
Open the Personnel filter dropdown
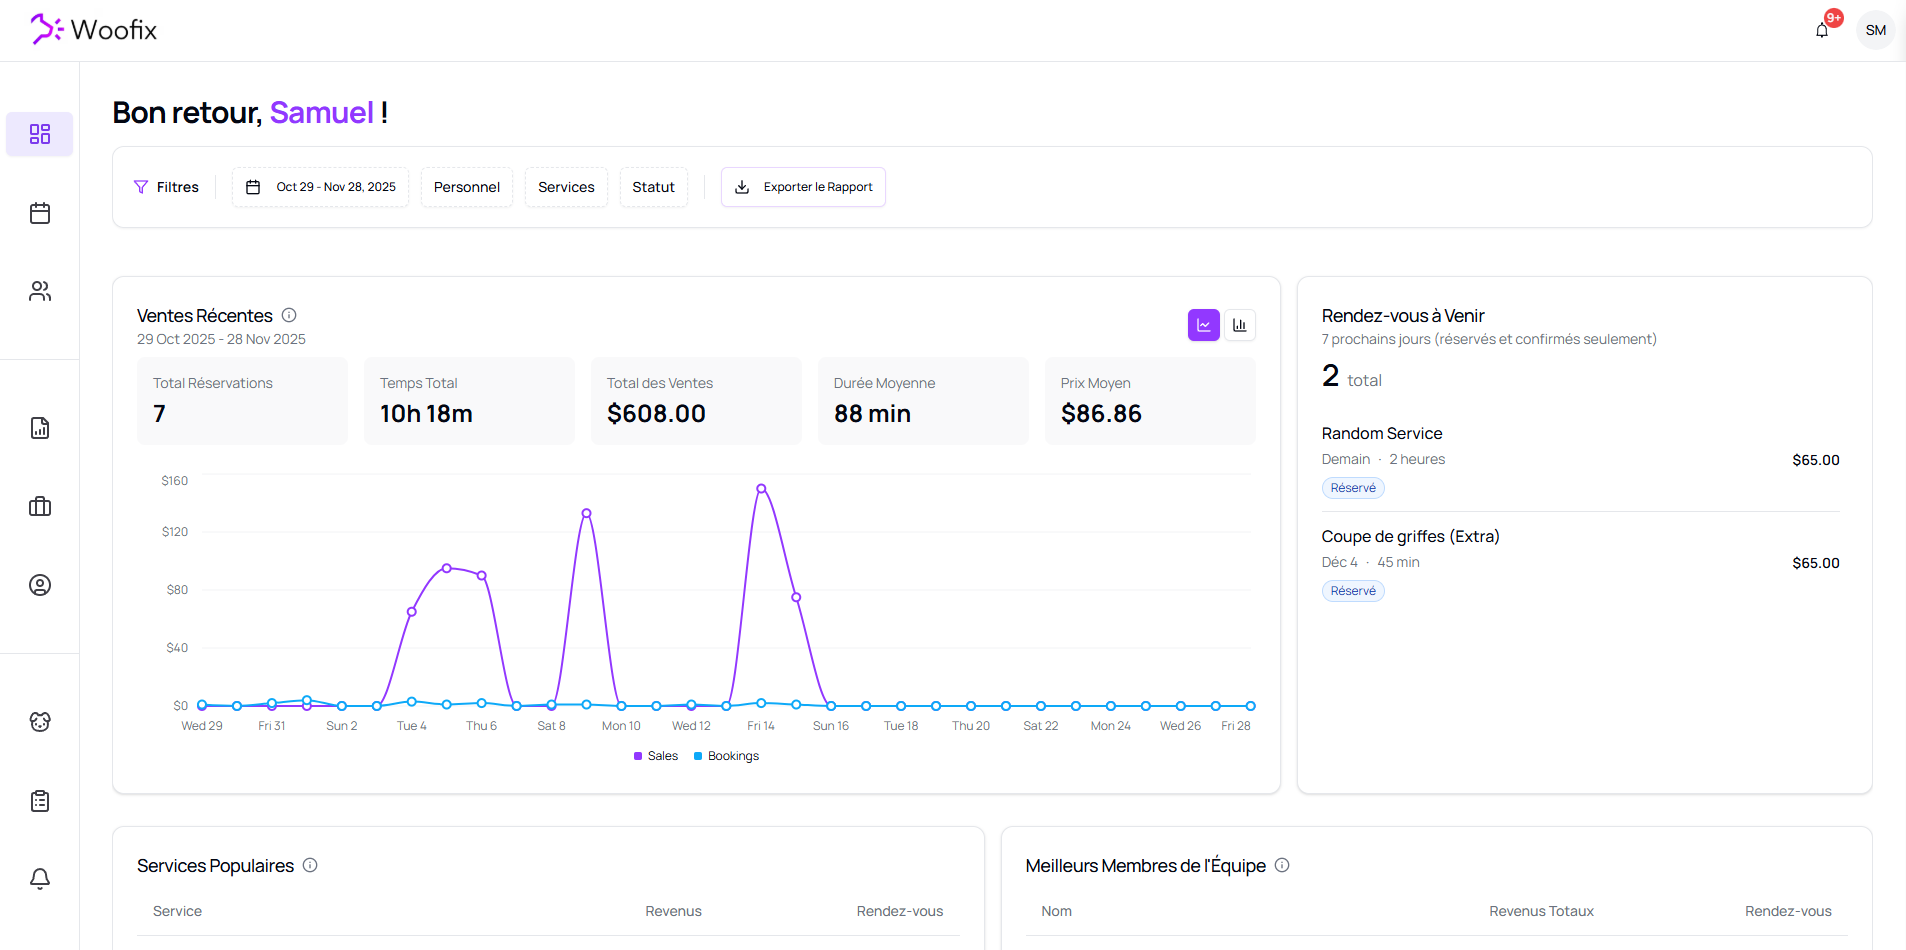click(x=466, y=187)
